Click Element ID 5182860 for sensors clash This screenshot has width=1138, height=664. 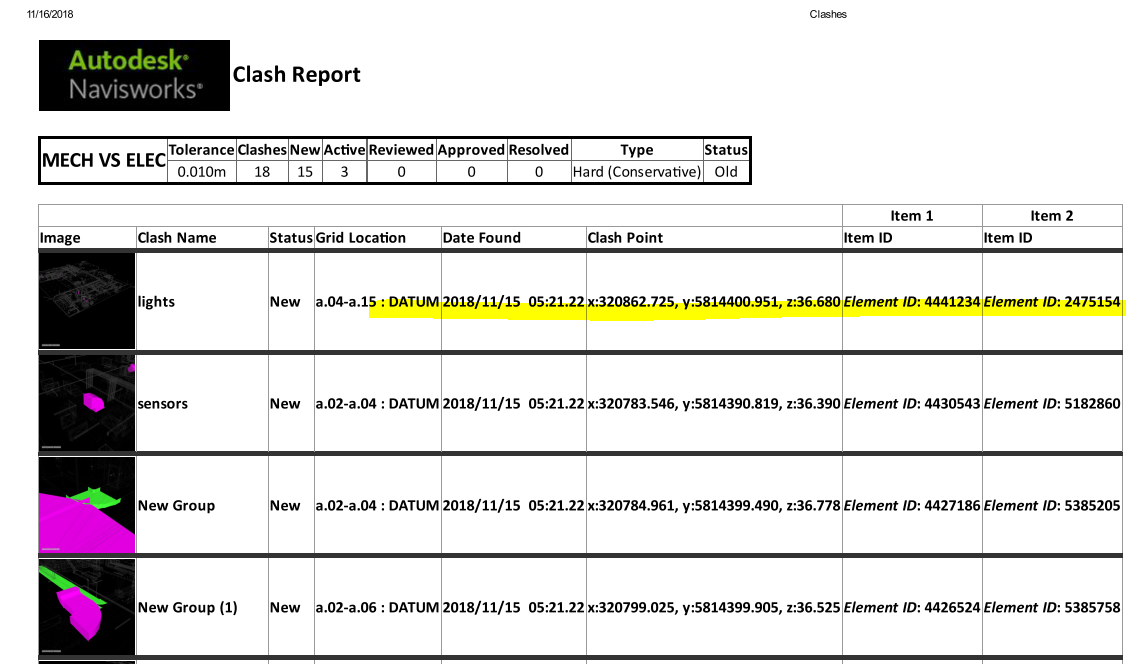tap(1051, 404)
